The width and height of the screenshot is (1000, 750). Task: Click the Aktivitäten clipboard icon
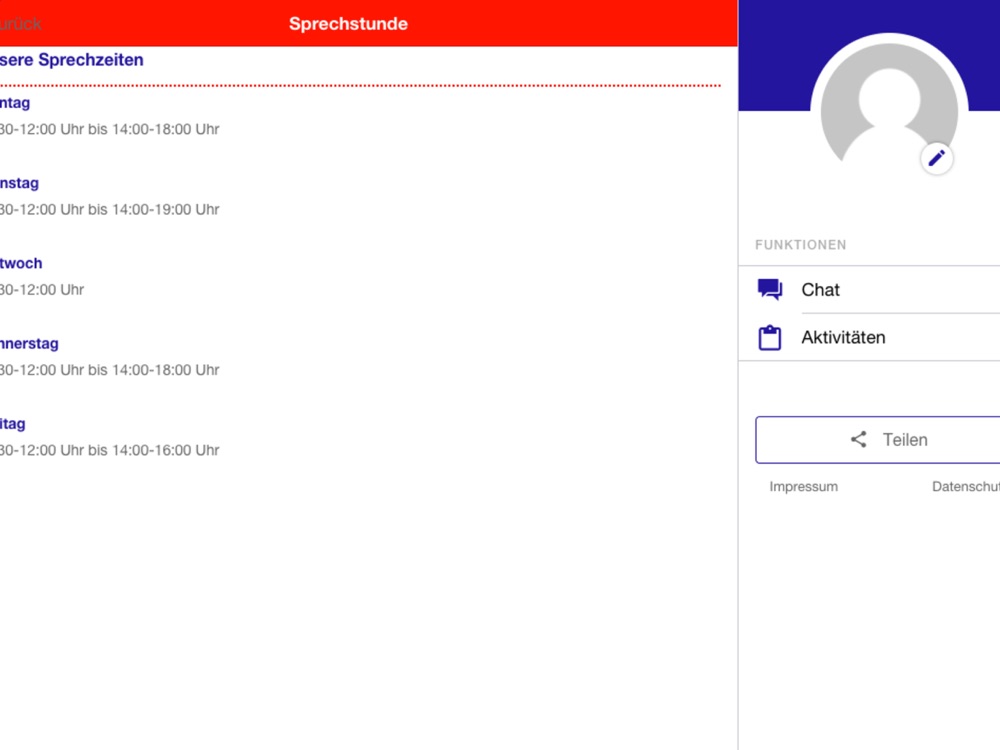coord(770,337)
